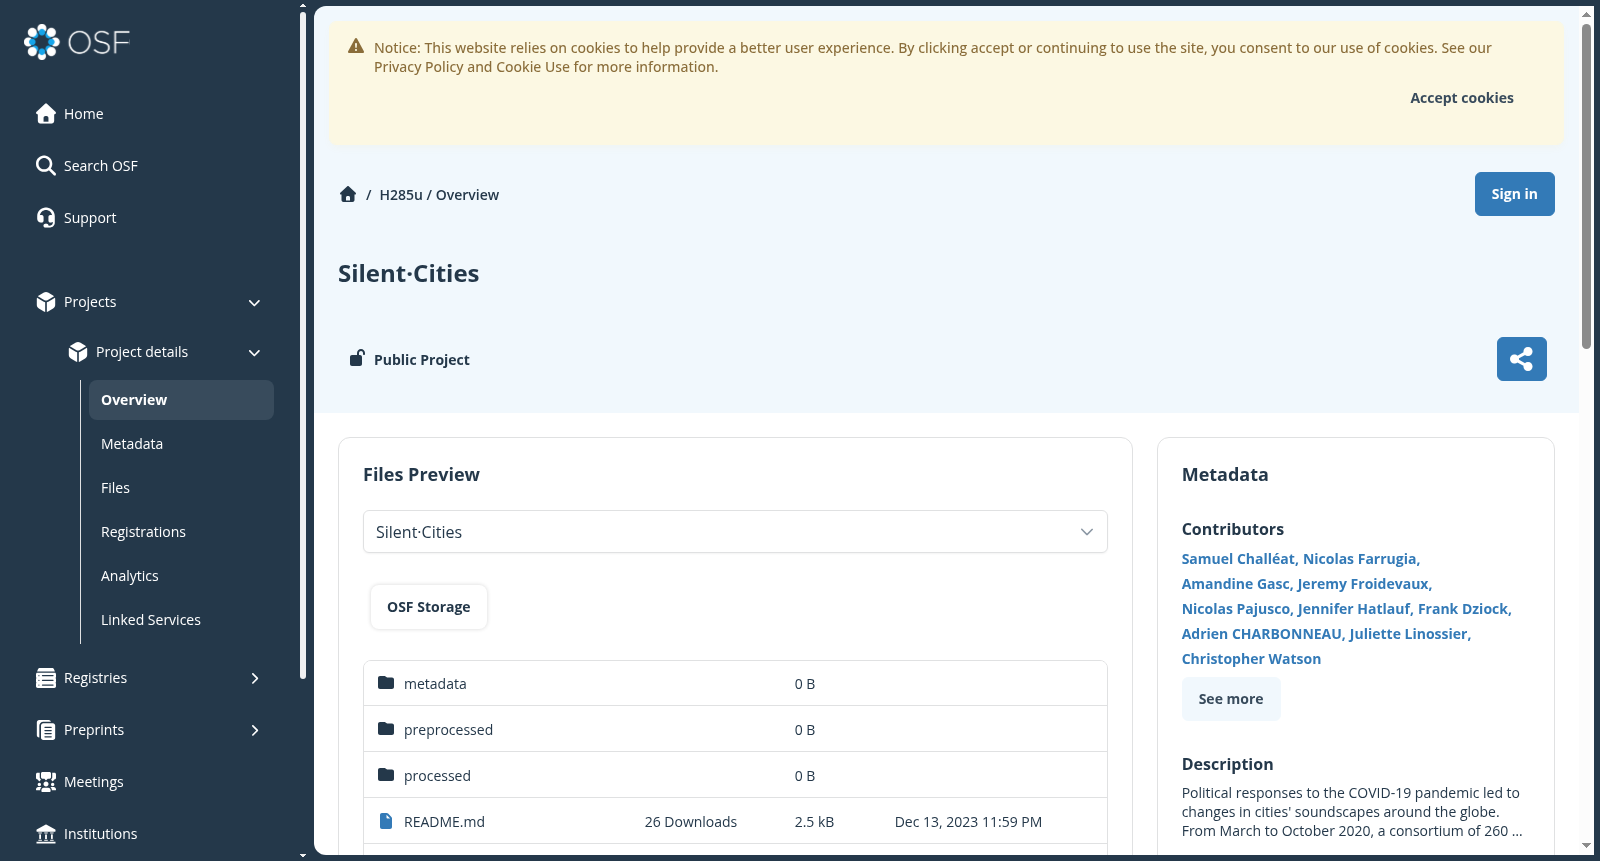
Task: Open the metadata folder name
Action: pyautogui.click(x=435, y=684)
